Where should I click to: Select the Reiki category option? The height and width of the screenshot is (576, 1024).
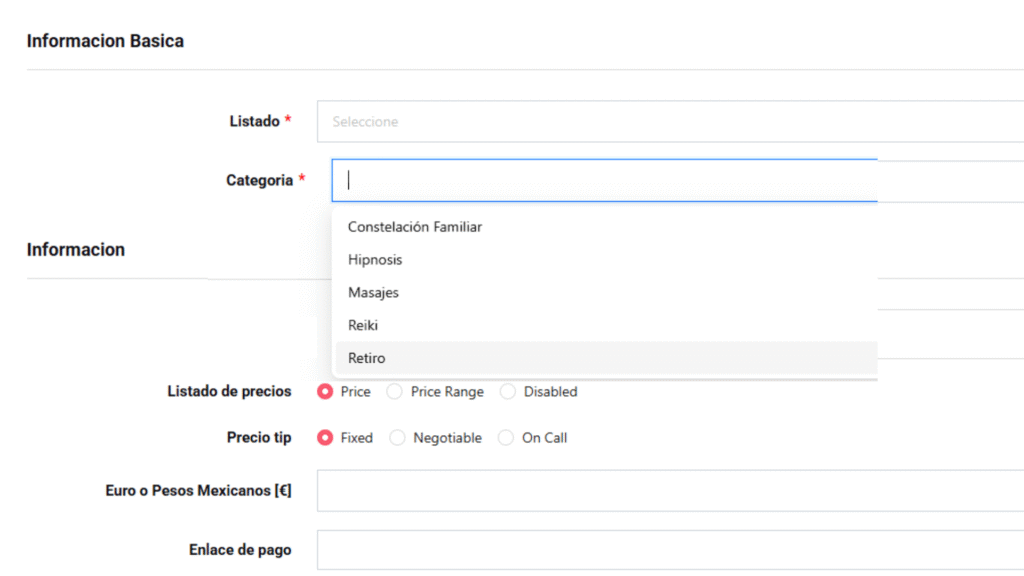coord(363,326)
